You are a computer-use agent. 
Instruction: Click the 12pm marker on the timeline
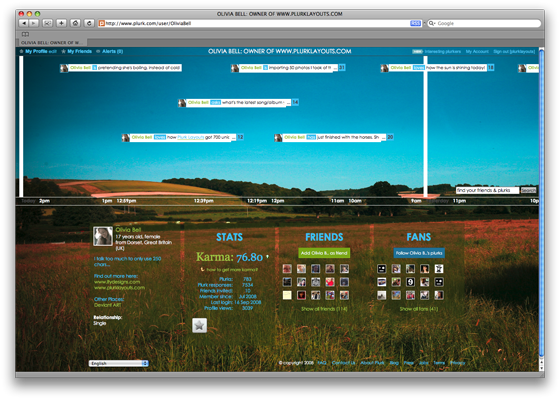278,201
